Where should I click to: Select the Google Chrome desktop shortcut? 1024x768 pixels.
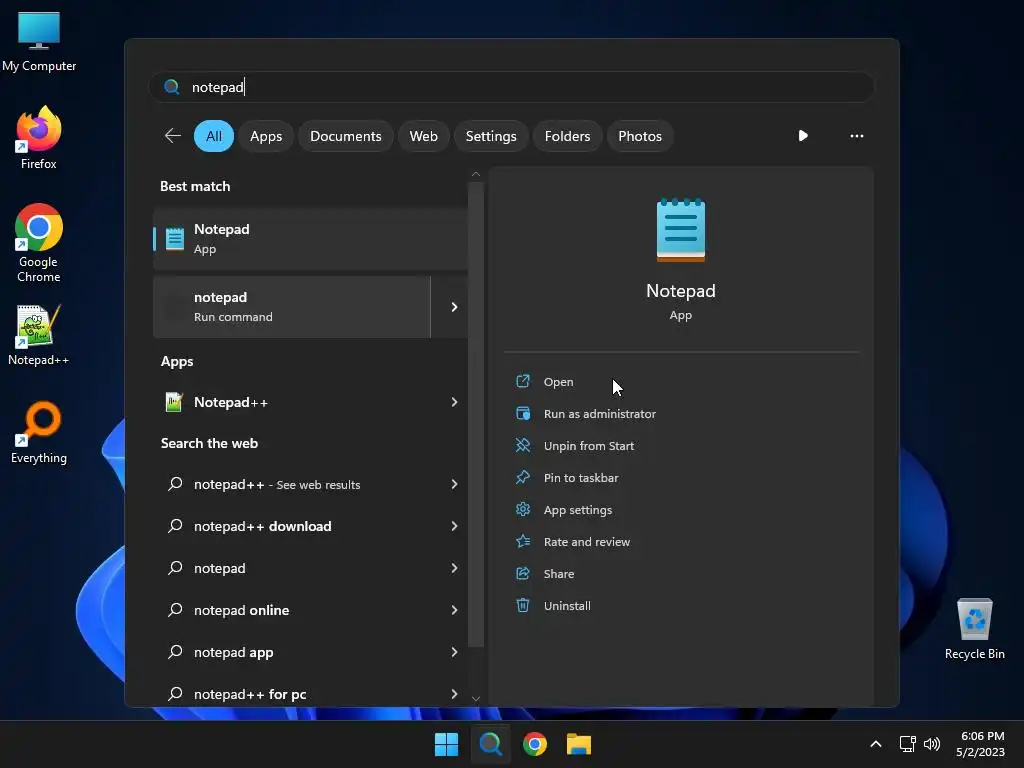(39, 243)
